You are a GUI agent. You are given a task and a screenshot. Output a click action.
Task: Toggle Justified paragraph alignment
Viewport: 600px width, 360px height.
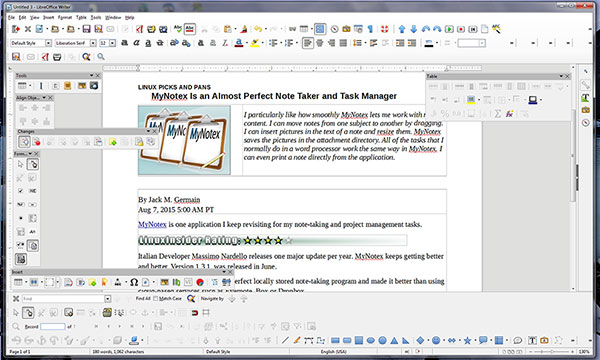pos(343,43)
